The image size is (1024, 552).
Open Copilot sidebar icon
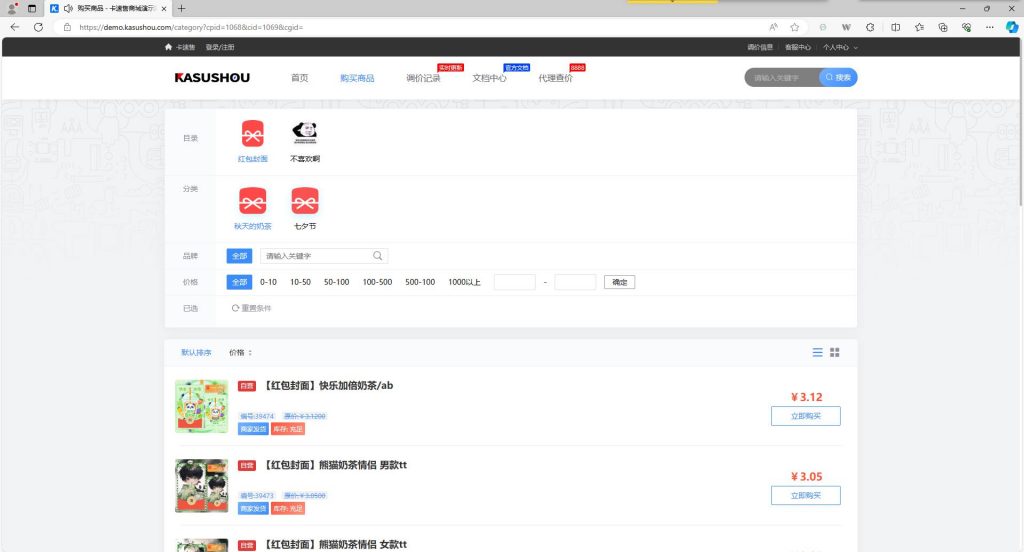pyautogui.click(x=1012, y=27)
